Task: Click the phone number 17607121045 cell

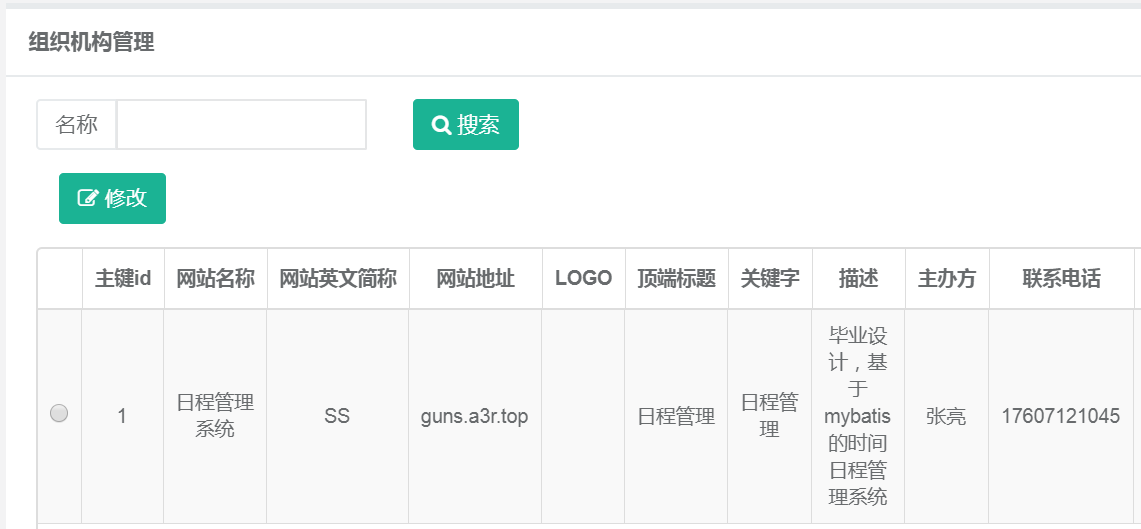Action: click(x=1060, y=416)
